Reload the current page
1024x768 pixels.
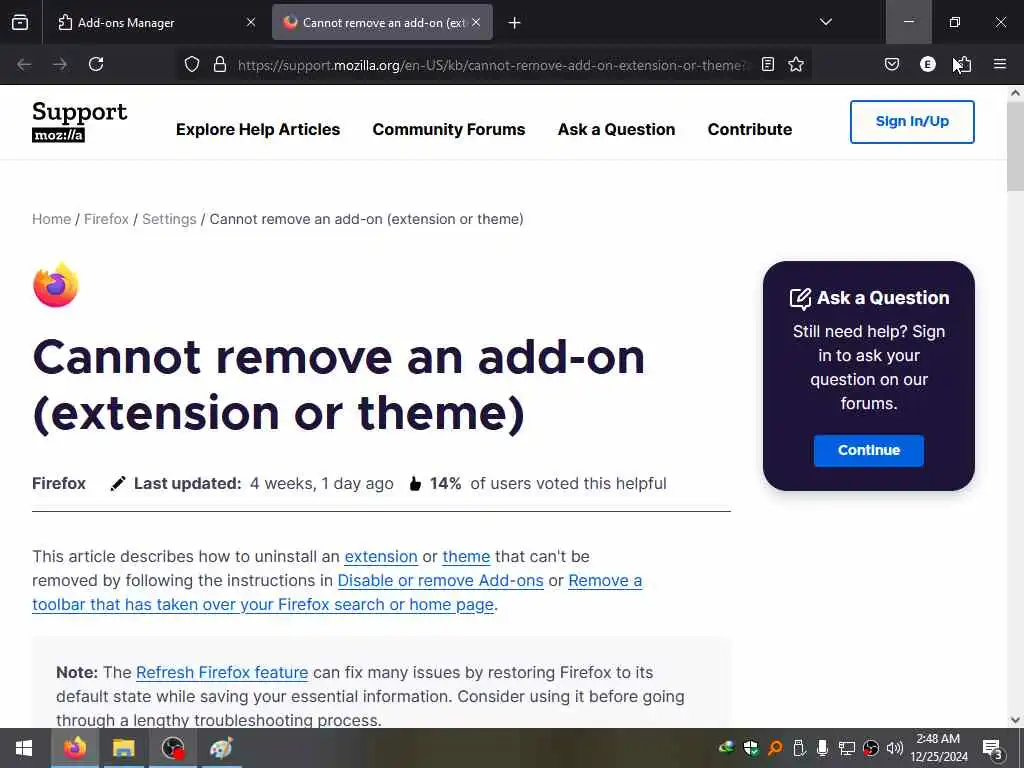coord(96,64)
